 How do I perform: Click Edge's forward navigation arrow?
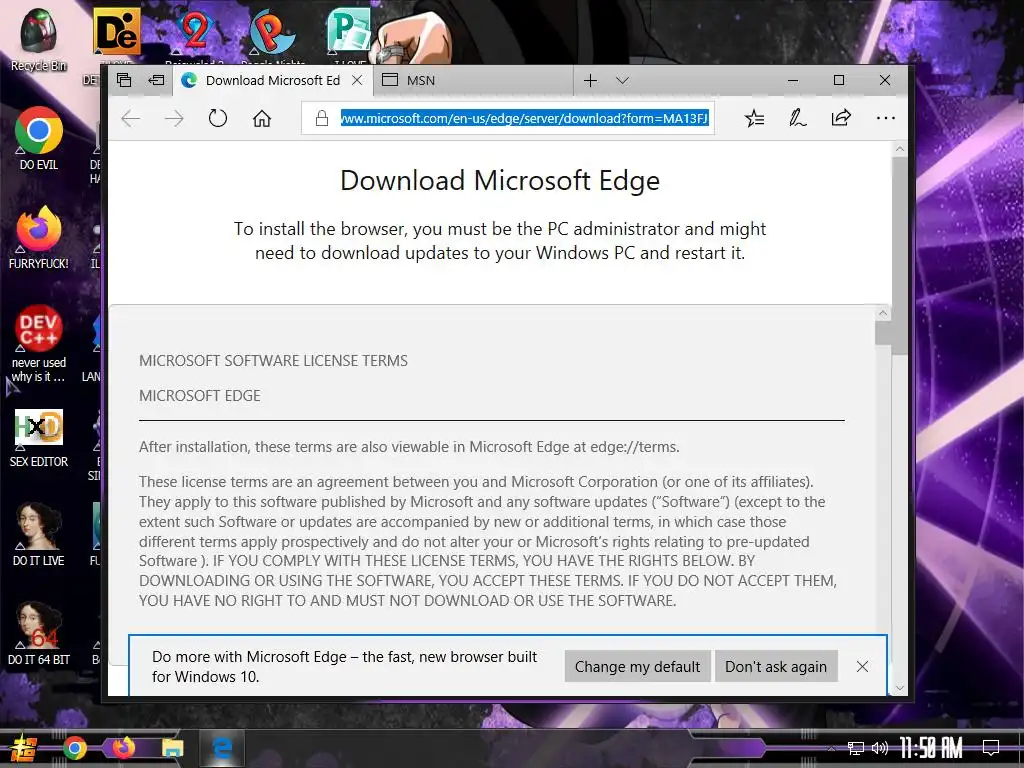click(174, 118)
